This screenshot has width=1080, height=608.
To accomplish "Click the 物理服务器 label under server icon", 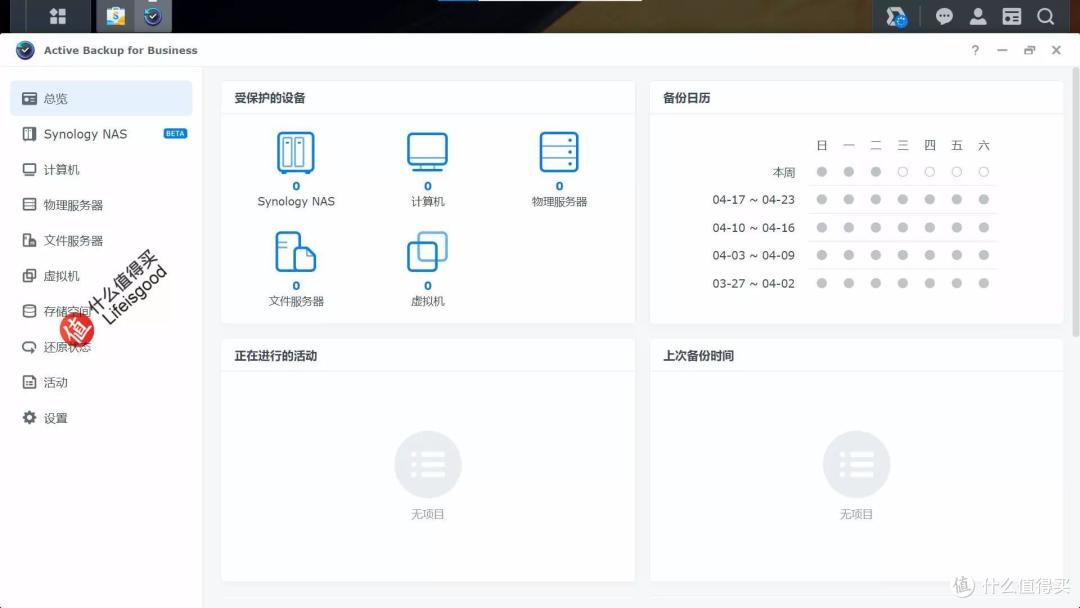I will pyautogui.click(x=559, y=202).
